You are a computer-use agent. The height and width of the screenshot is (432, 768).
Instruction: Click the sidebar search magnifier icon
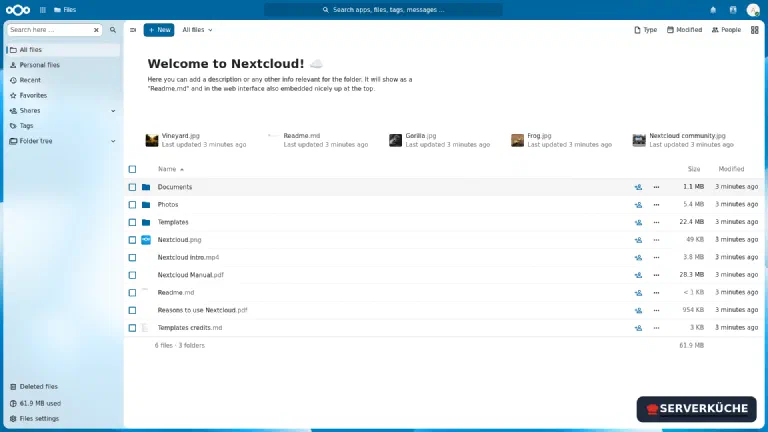coord(113,30)
